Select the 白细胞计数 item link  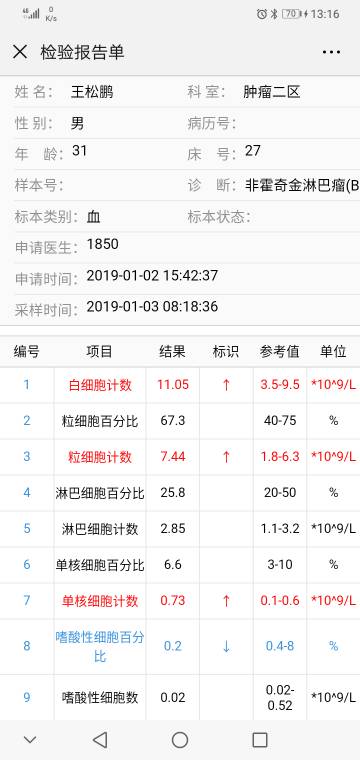(x=100, y=385)
